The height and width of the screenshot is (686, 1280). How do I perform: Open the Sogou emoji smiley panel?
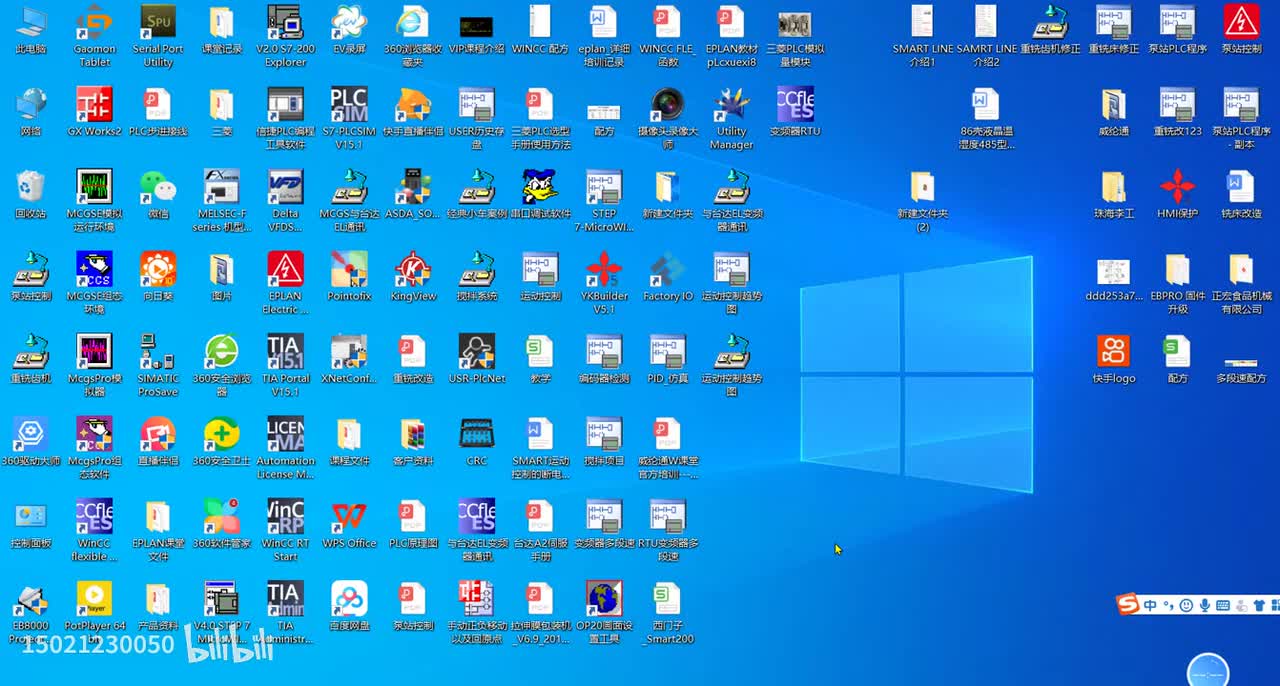[x=1186, y=605]
